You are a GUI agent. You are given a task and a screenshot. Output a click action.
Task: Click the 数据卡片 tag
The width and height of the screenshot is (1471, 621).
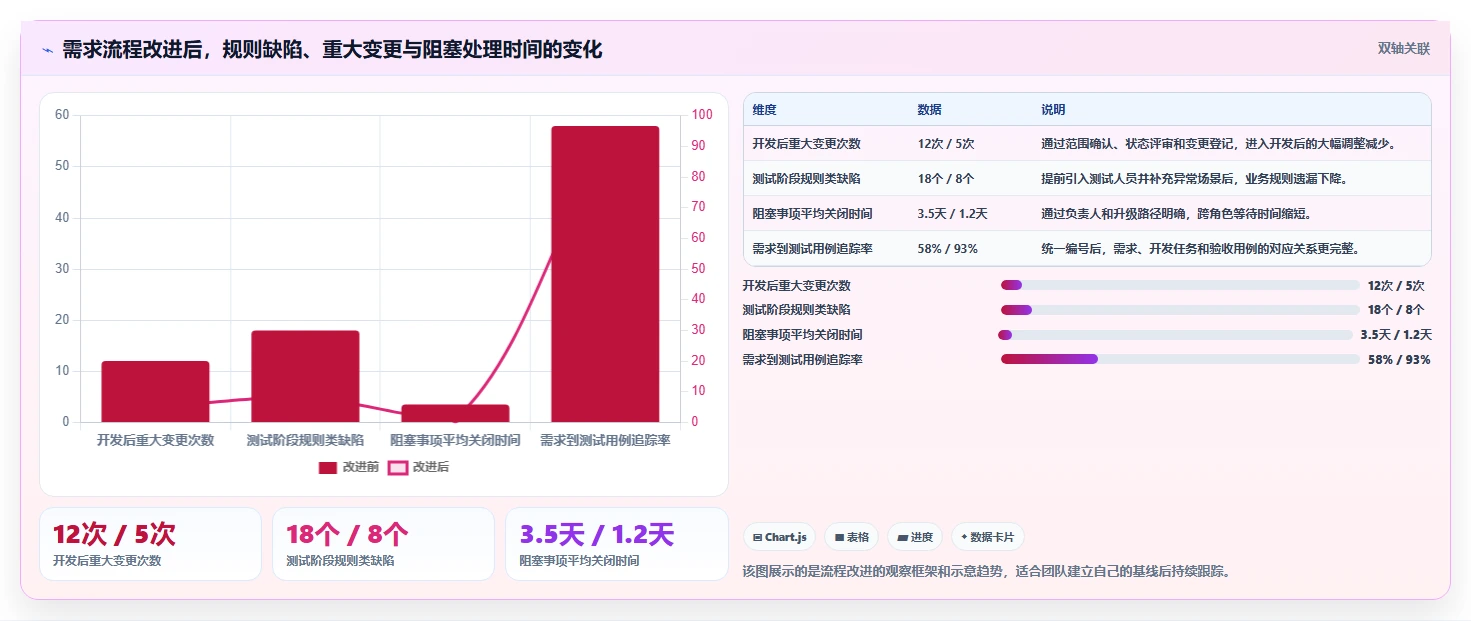click(987, 537)
